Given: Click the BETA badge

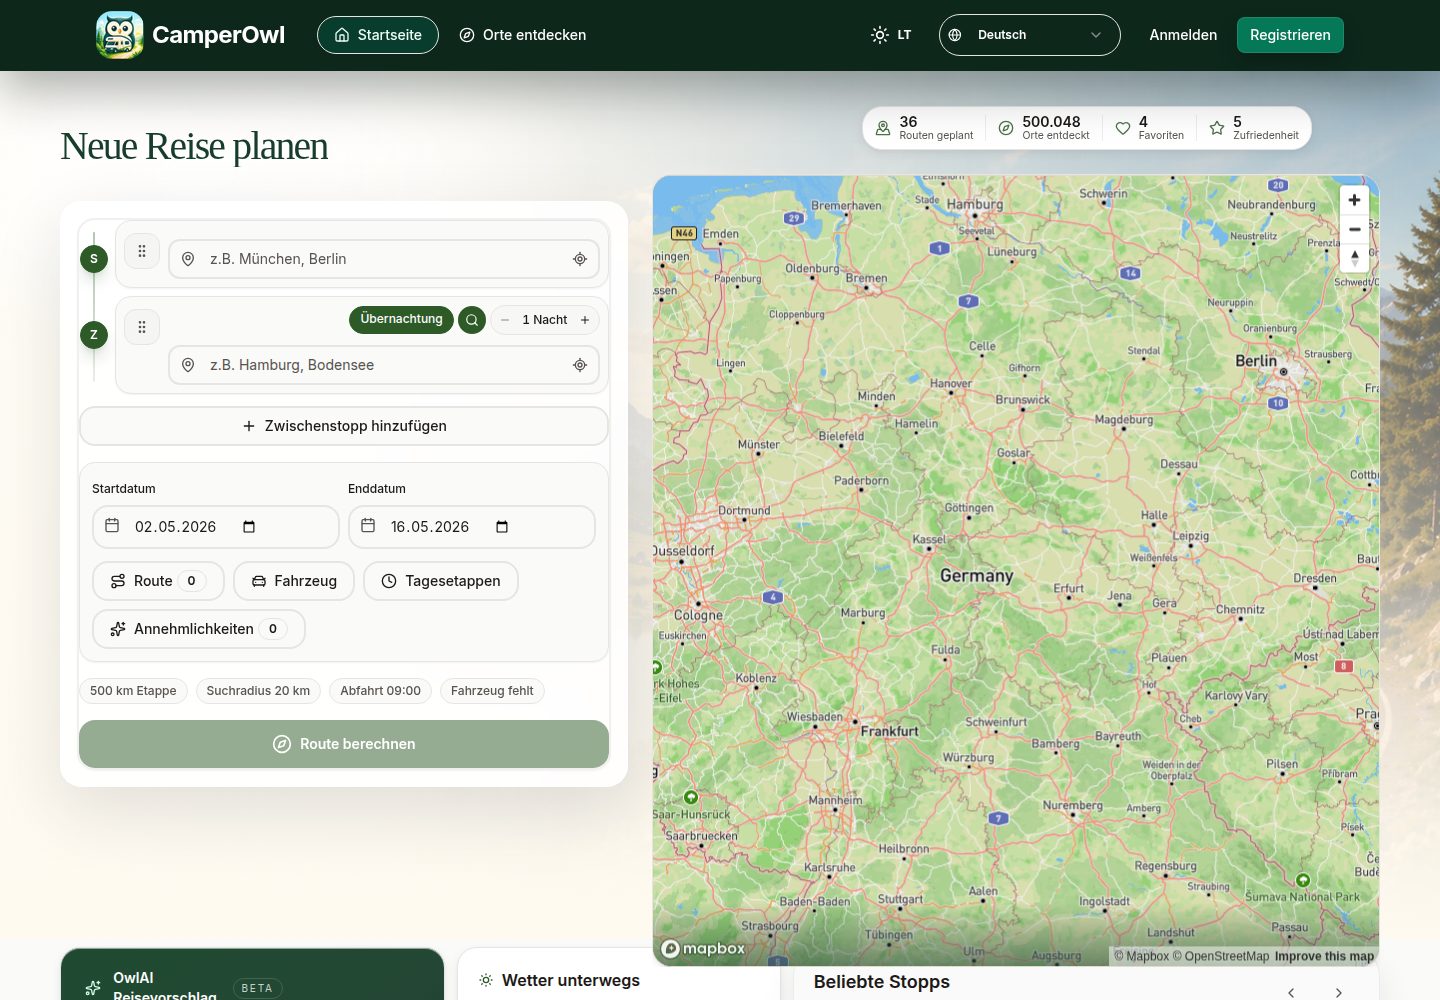Looking at the screenshot, I should (x=257, y=988).
